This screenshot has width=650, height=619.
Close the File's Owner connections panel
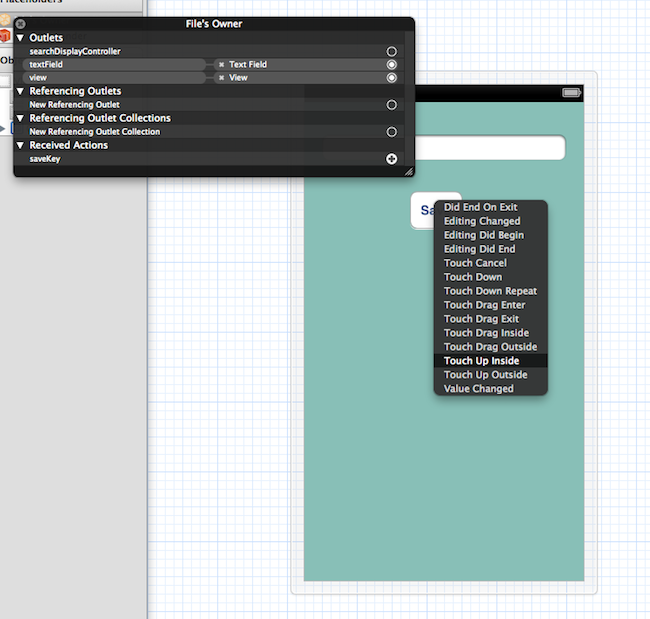pyautogui.click(x=21, y=24)
